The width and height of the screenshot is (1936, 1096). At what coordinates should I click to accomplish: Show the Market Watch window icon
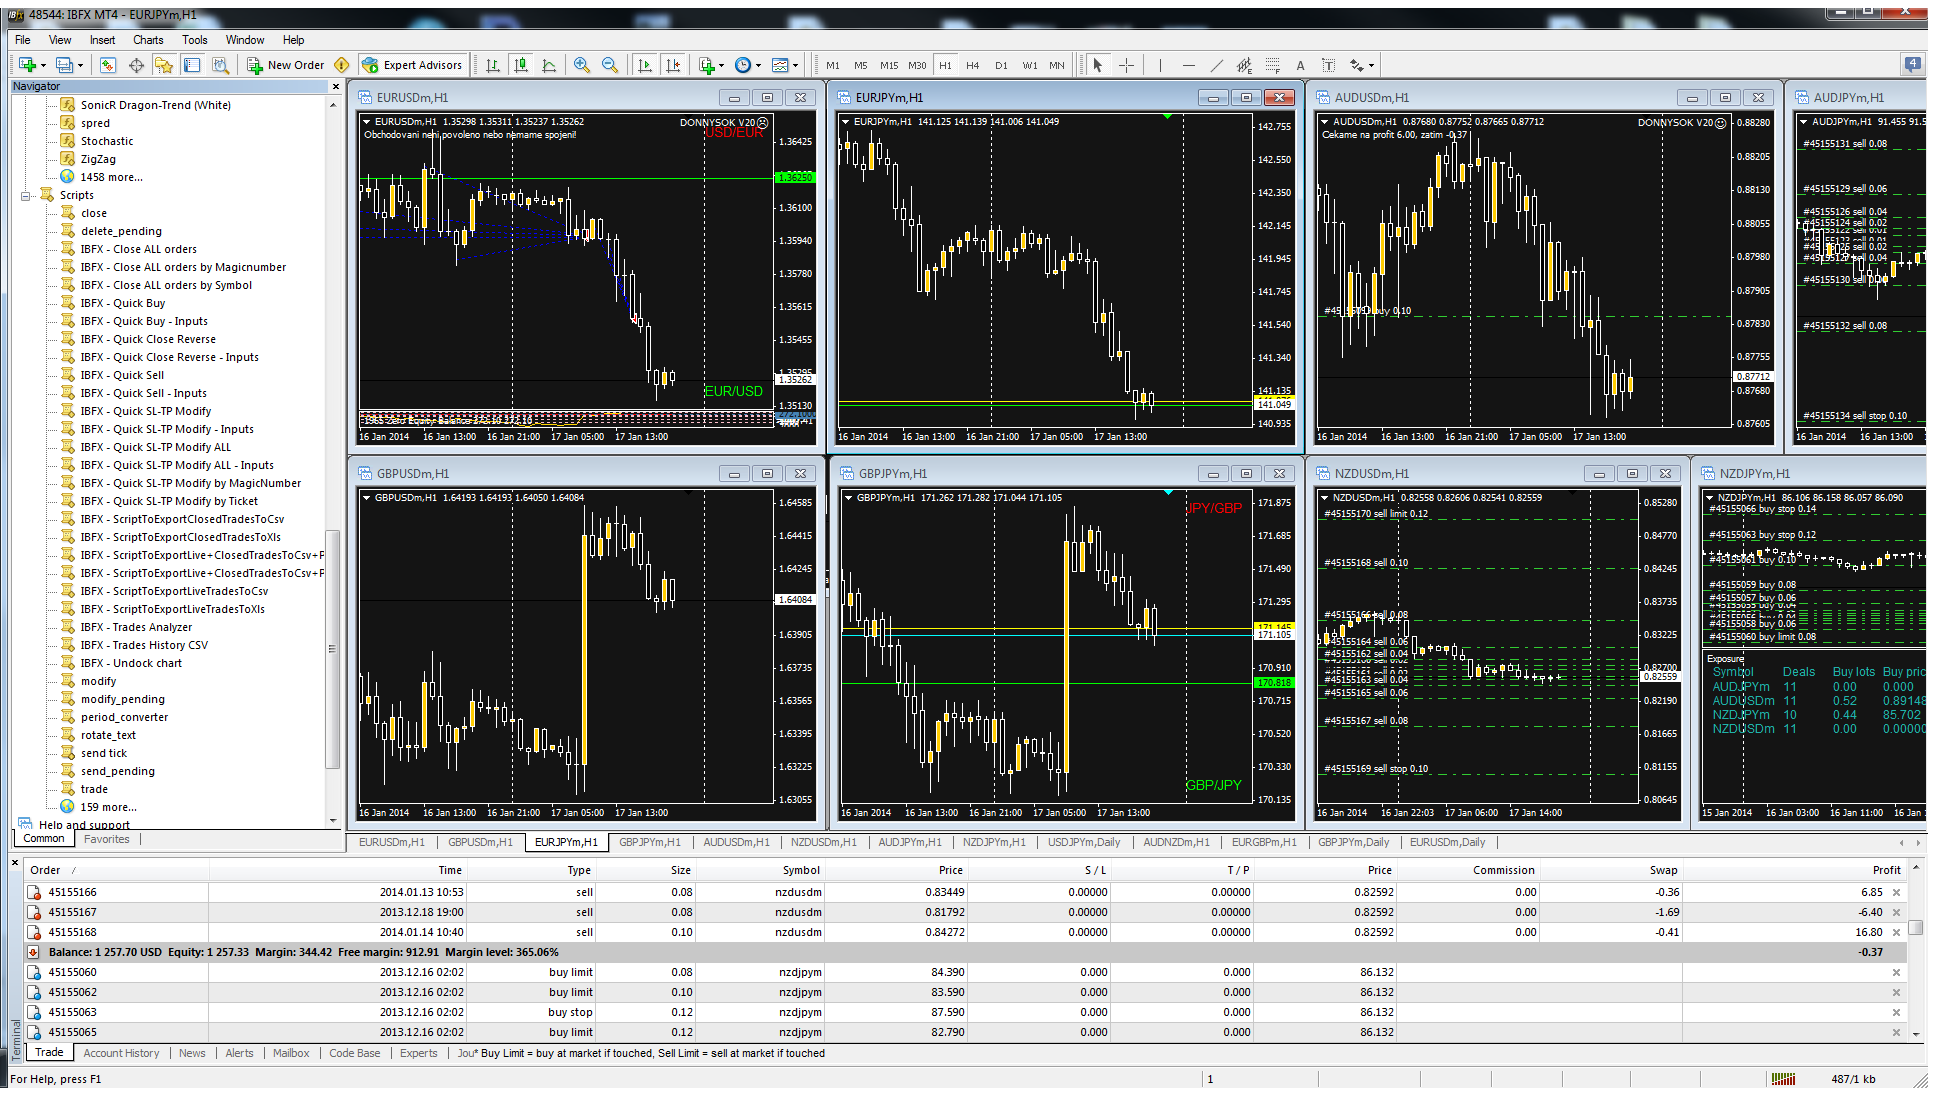click(x=108, y=65)
